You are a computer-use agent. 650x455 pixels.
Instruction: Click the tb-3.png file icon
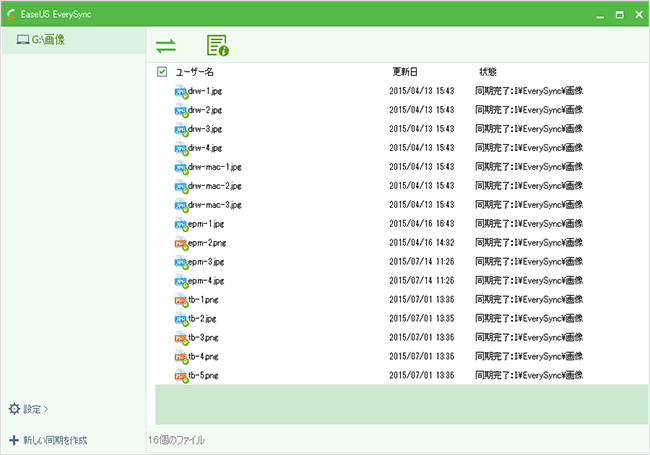(181, 339)
